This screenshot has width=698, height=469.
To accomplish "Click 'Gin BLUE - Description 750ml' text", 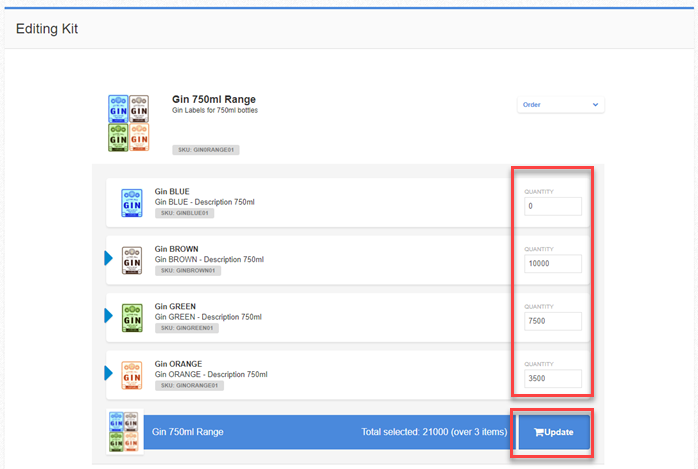I will click(x=205, y=202).
